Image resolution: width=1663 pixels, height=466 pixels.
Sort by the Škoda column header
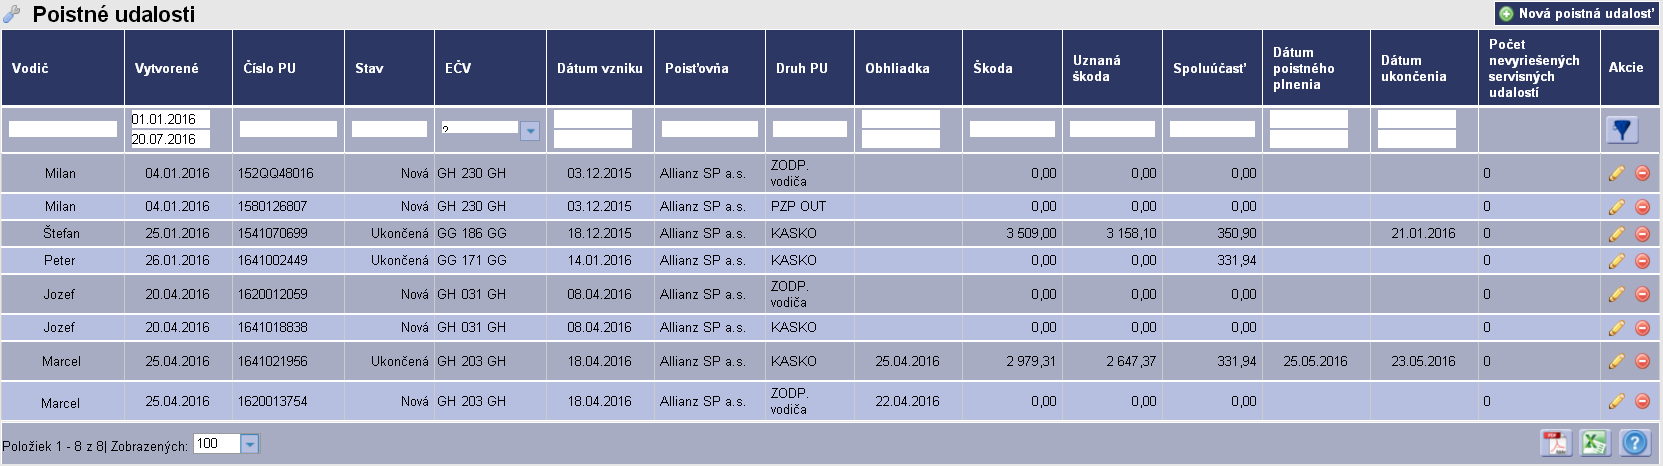(992, 68)
